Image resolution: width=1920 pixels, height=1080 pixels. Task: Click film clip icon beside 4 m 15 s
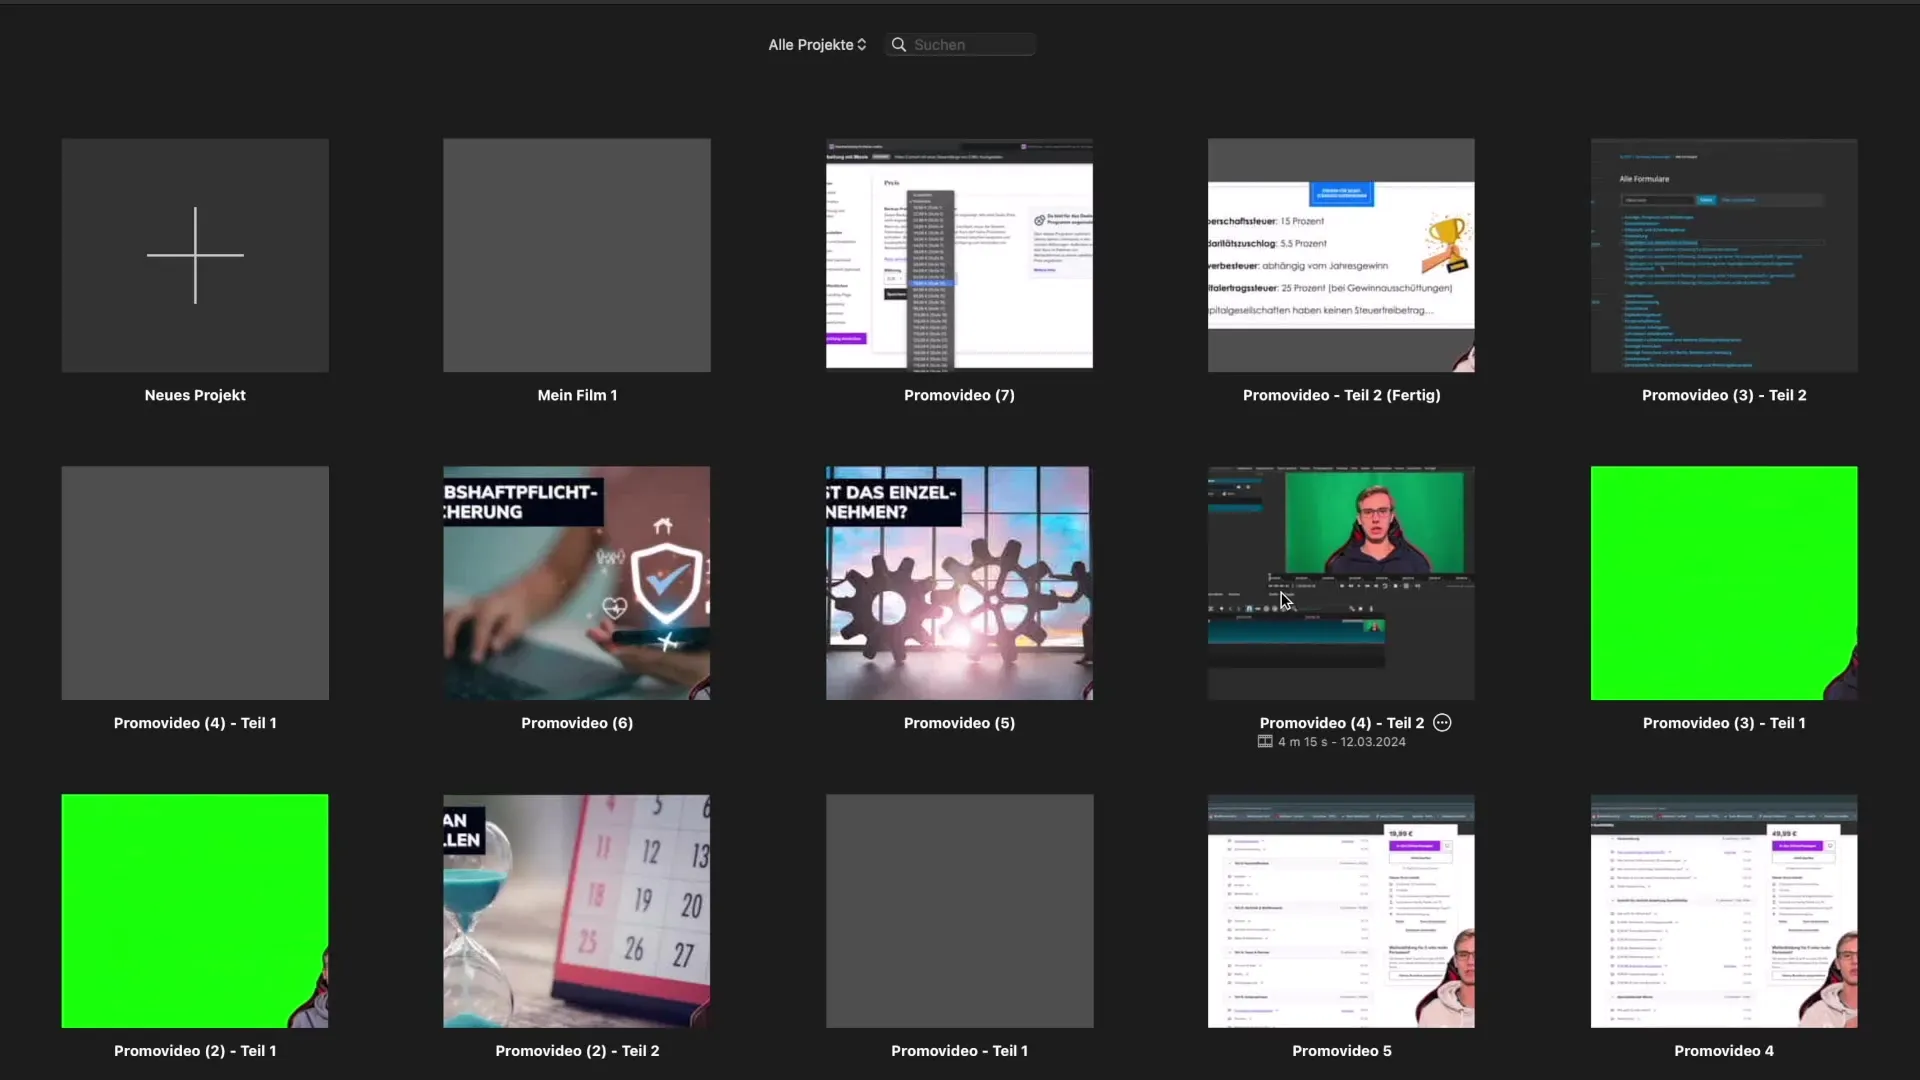1265,742
